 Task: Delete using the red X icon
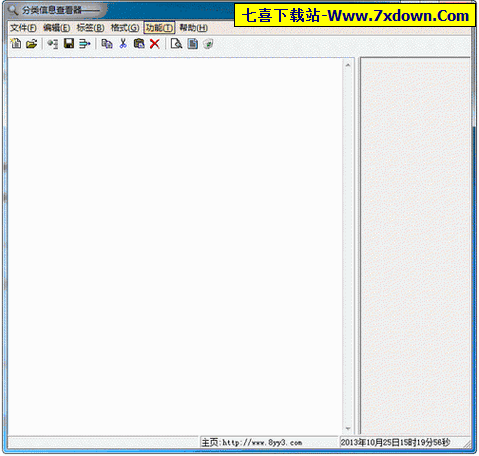[155, 44]
